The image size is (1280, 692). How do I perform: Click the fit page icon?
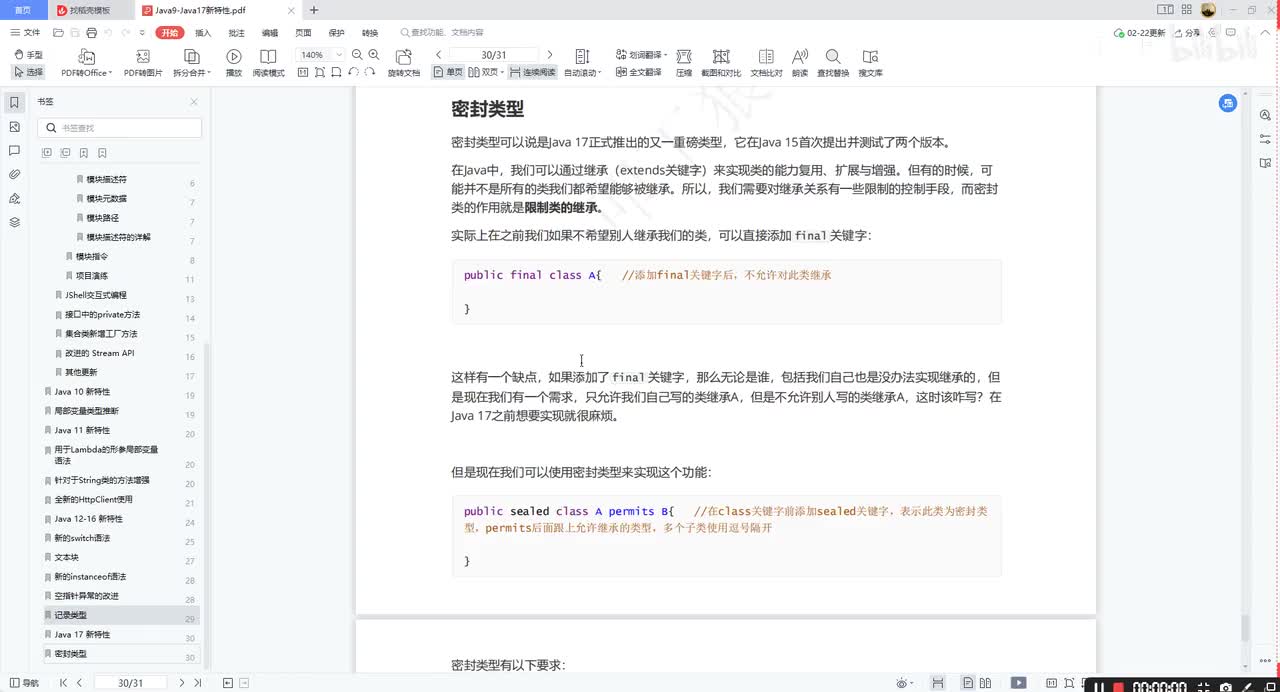coord(321,73)
